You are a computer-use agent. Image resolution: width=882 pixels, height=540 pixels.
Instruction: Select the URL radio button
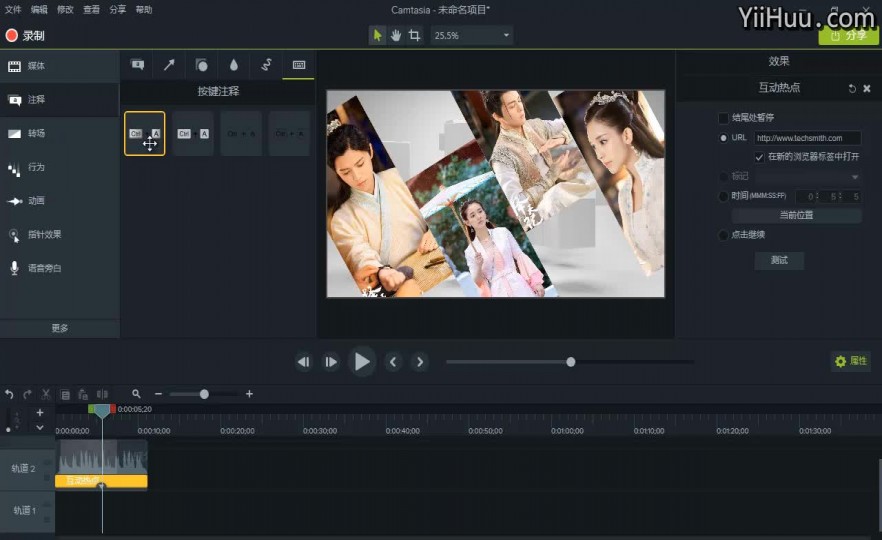(x=723, y=138)
